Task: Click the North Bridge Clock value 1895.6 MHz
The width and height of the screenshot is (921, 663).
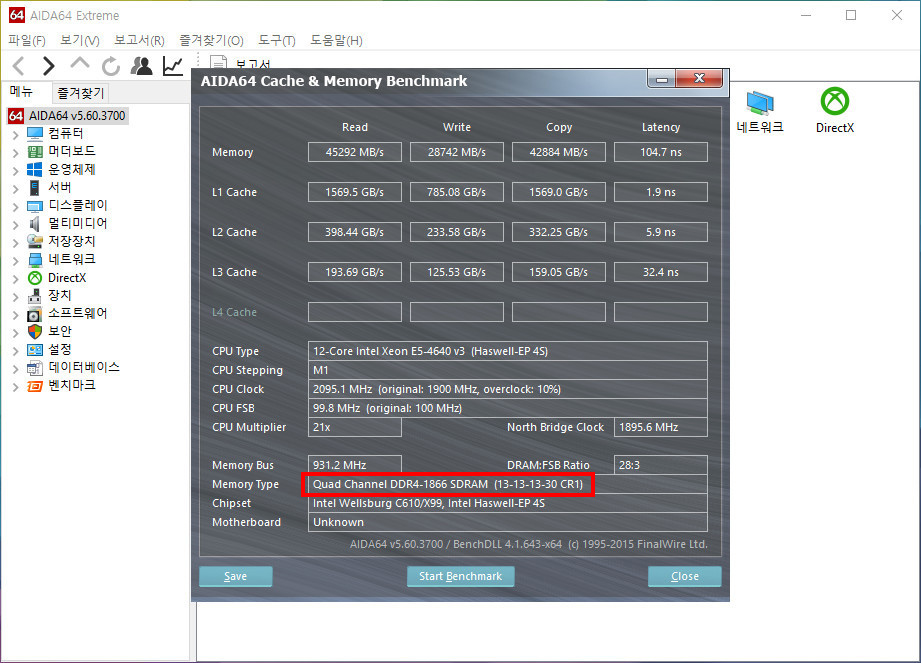Action: tap(661, 427)
